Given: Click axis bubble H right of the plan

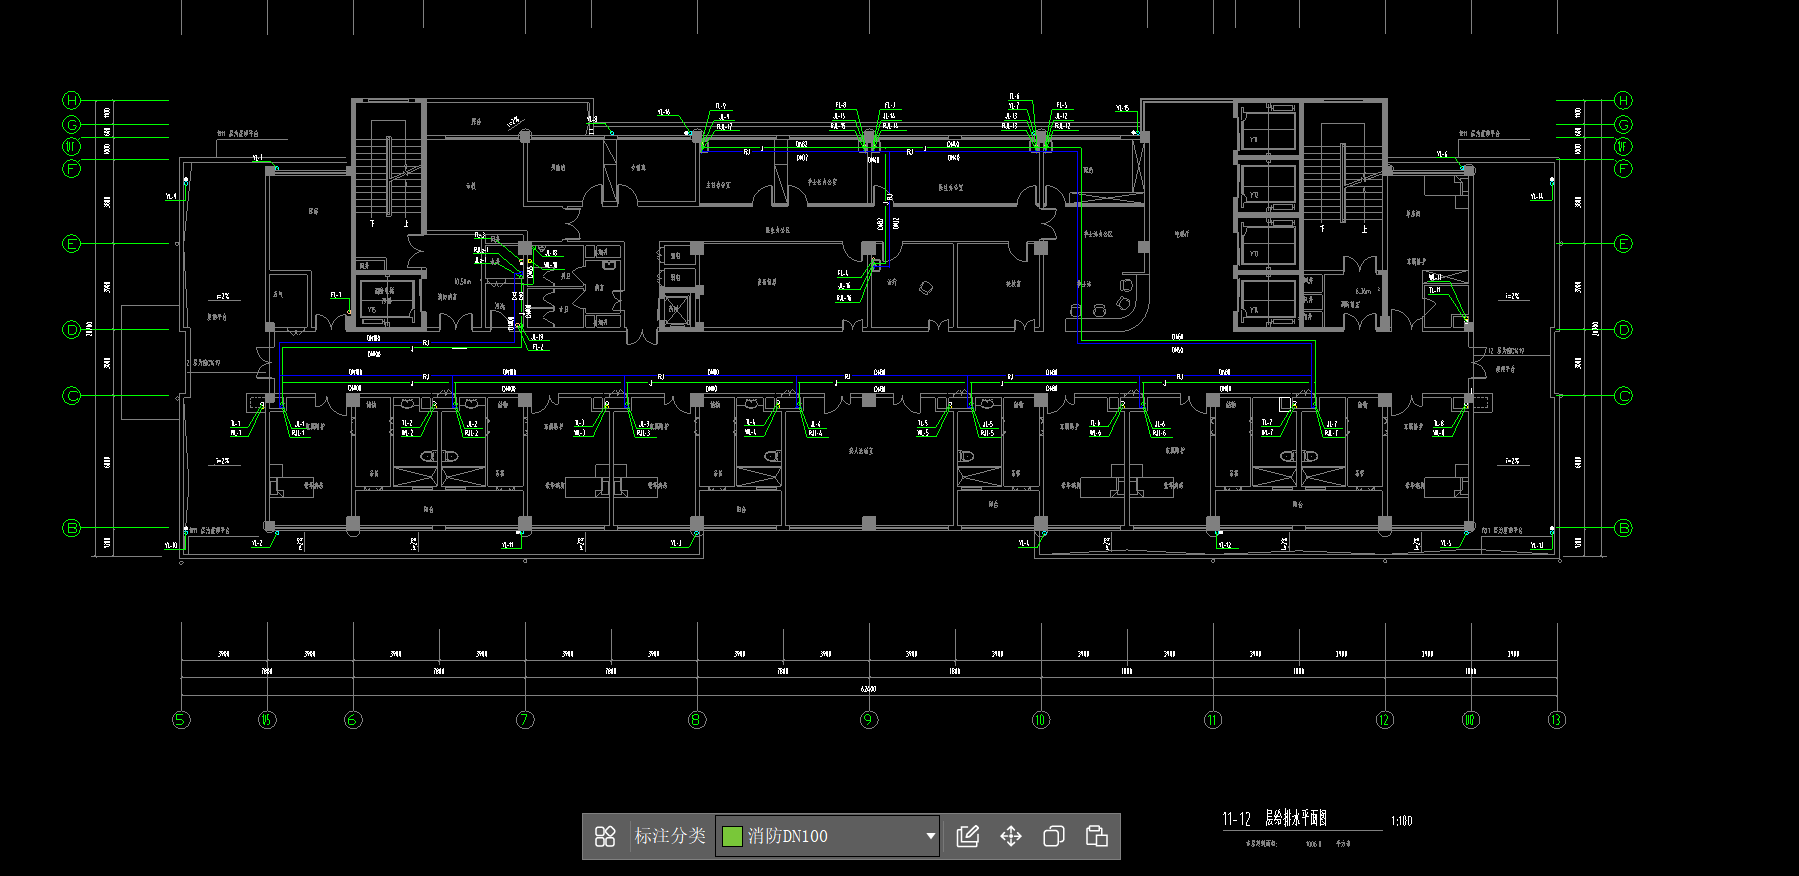Looking at the screenshot, I should (x=1624, y=100).
